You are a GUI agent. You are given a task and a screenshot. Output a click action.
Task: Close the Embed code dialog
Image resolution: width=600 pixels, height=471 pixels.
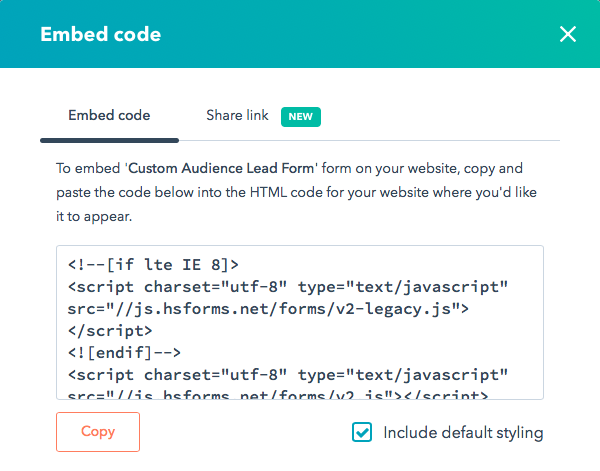tap(568, 35)
